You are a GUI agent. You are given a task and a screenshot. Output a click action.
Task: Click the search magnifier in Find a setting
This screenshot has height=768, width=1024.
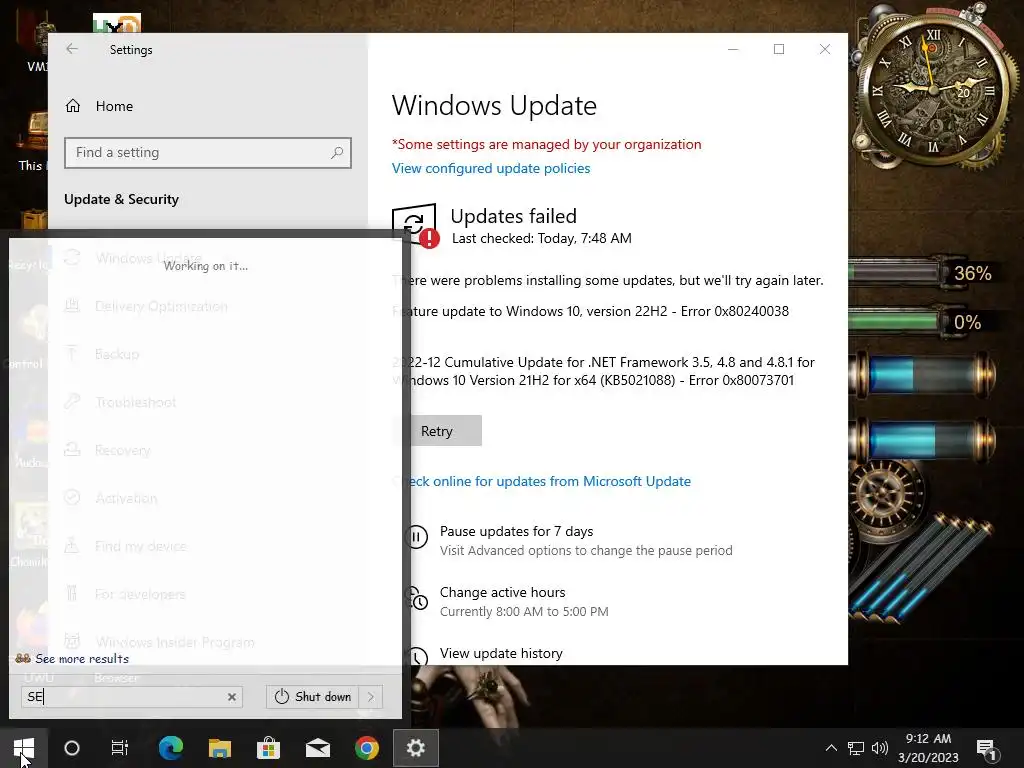point(337,153)
